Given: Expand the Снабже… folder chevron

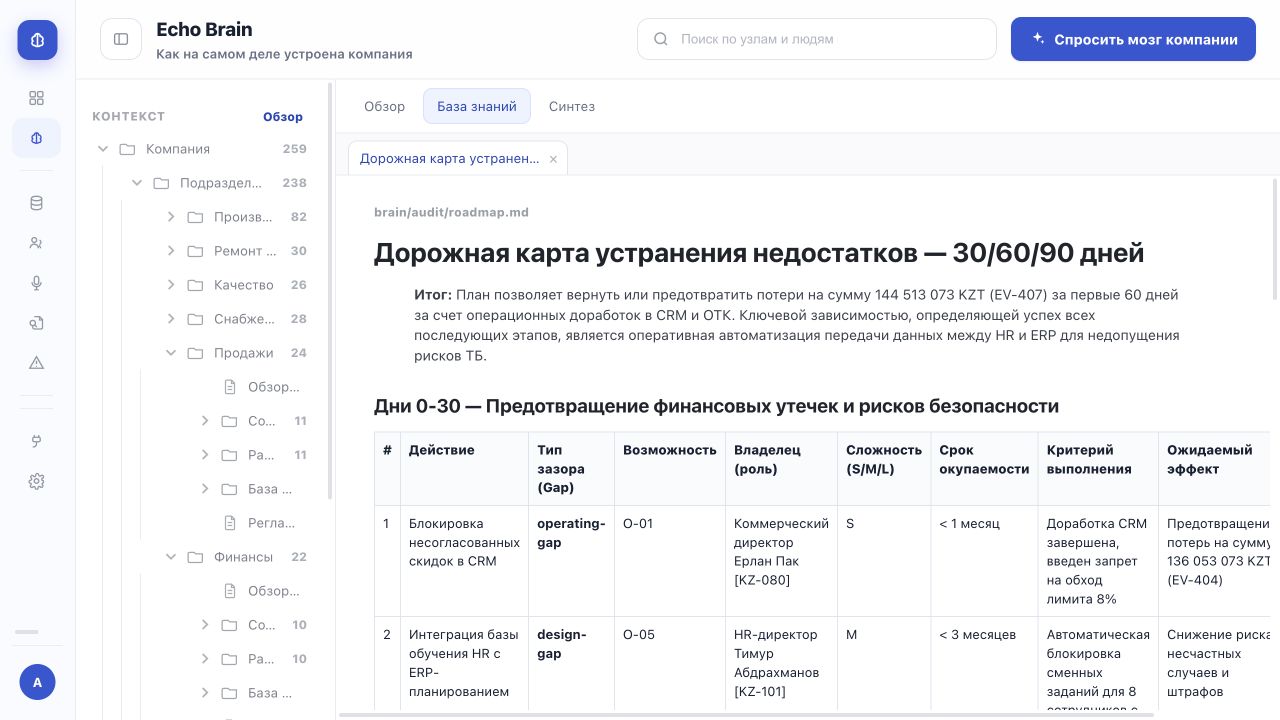Looking at the screenshot, I should click(171, 319).
